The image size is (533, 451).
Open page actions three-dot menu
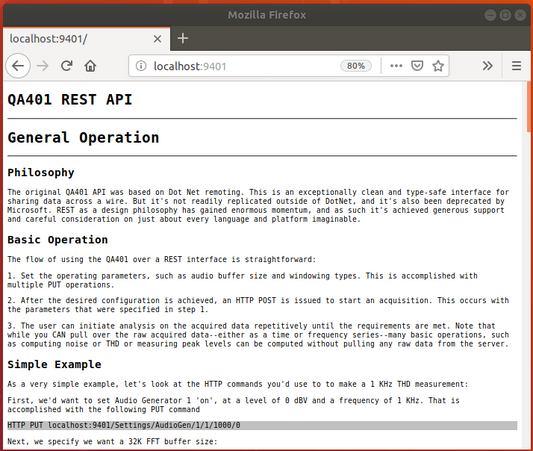[396, 66]
